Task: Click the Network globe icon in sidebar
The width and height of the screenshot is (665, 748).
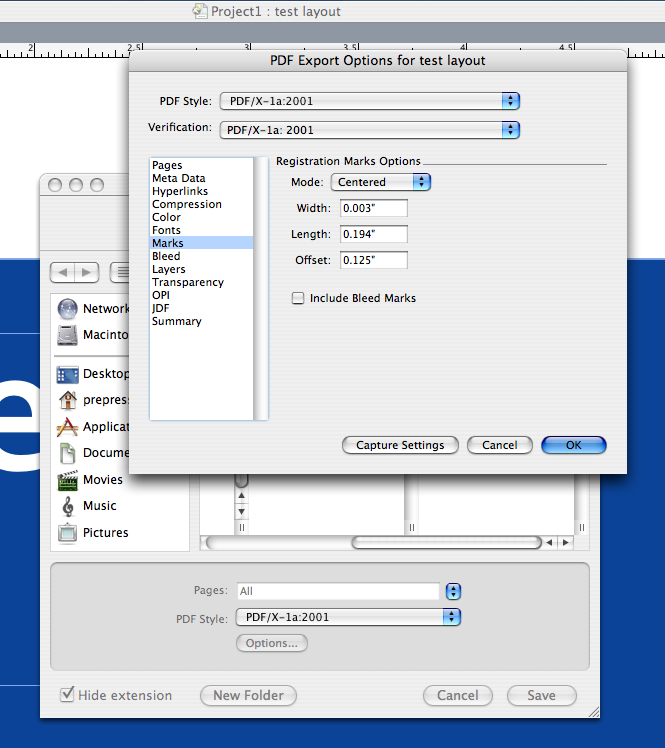Action: point(67,309)
